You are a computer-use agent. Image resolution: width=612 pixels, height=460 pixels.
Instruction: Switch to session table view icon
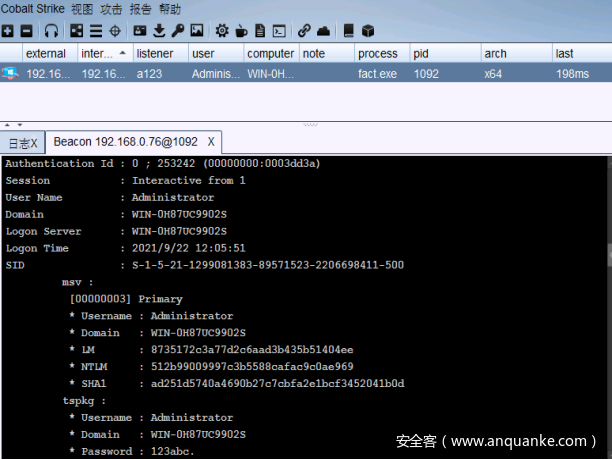click(96, 30)
